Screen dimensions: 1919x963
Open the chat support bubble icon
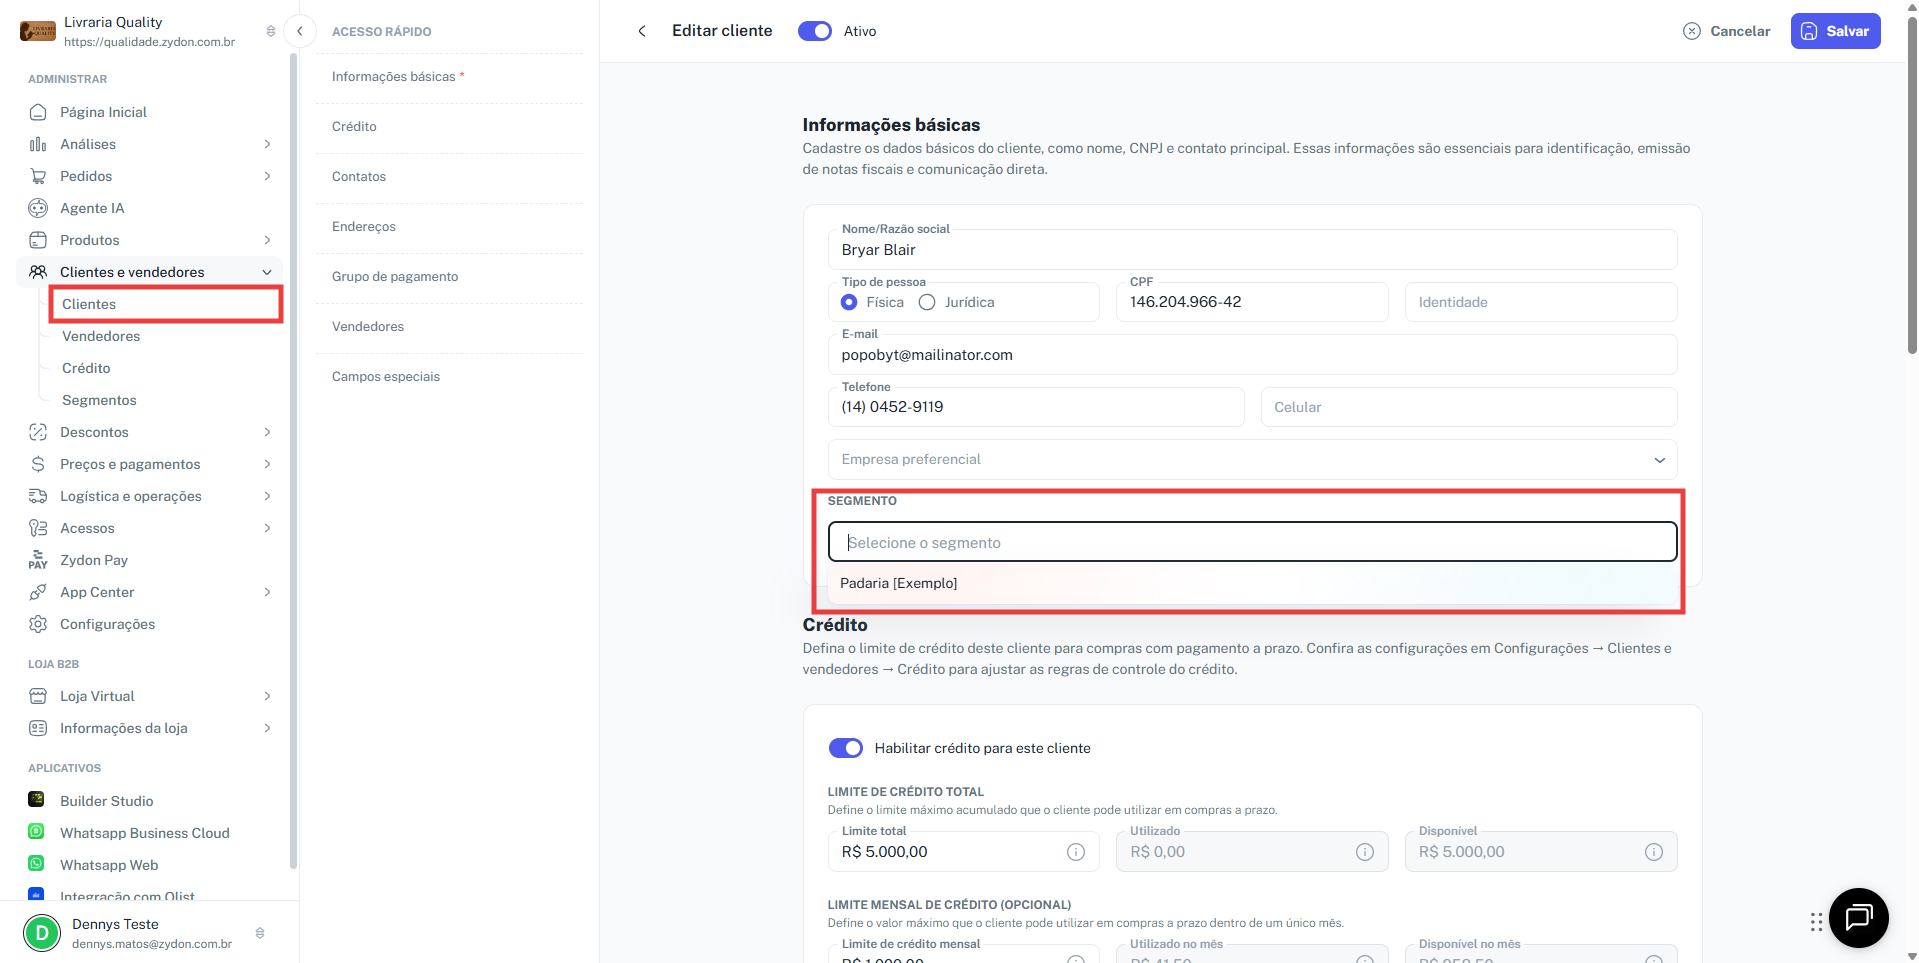click(1858, 917)
